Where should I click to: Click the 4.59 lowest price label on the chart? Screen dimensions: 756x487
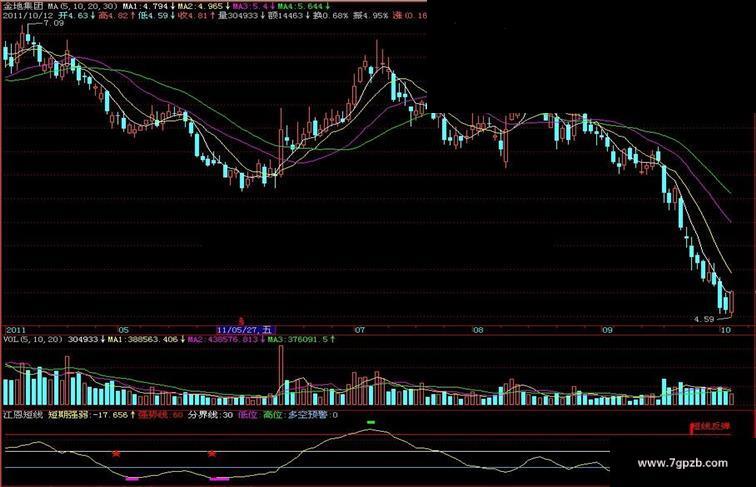point(704,319)
